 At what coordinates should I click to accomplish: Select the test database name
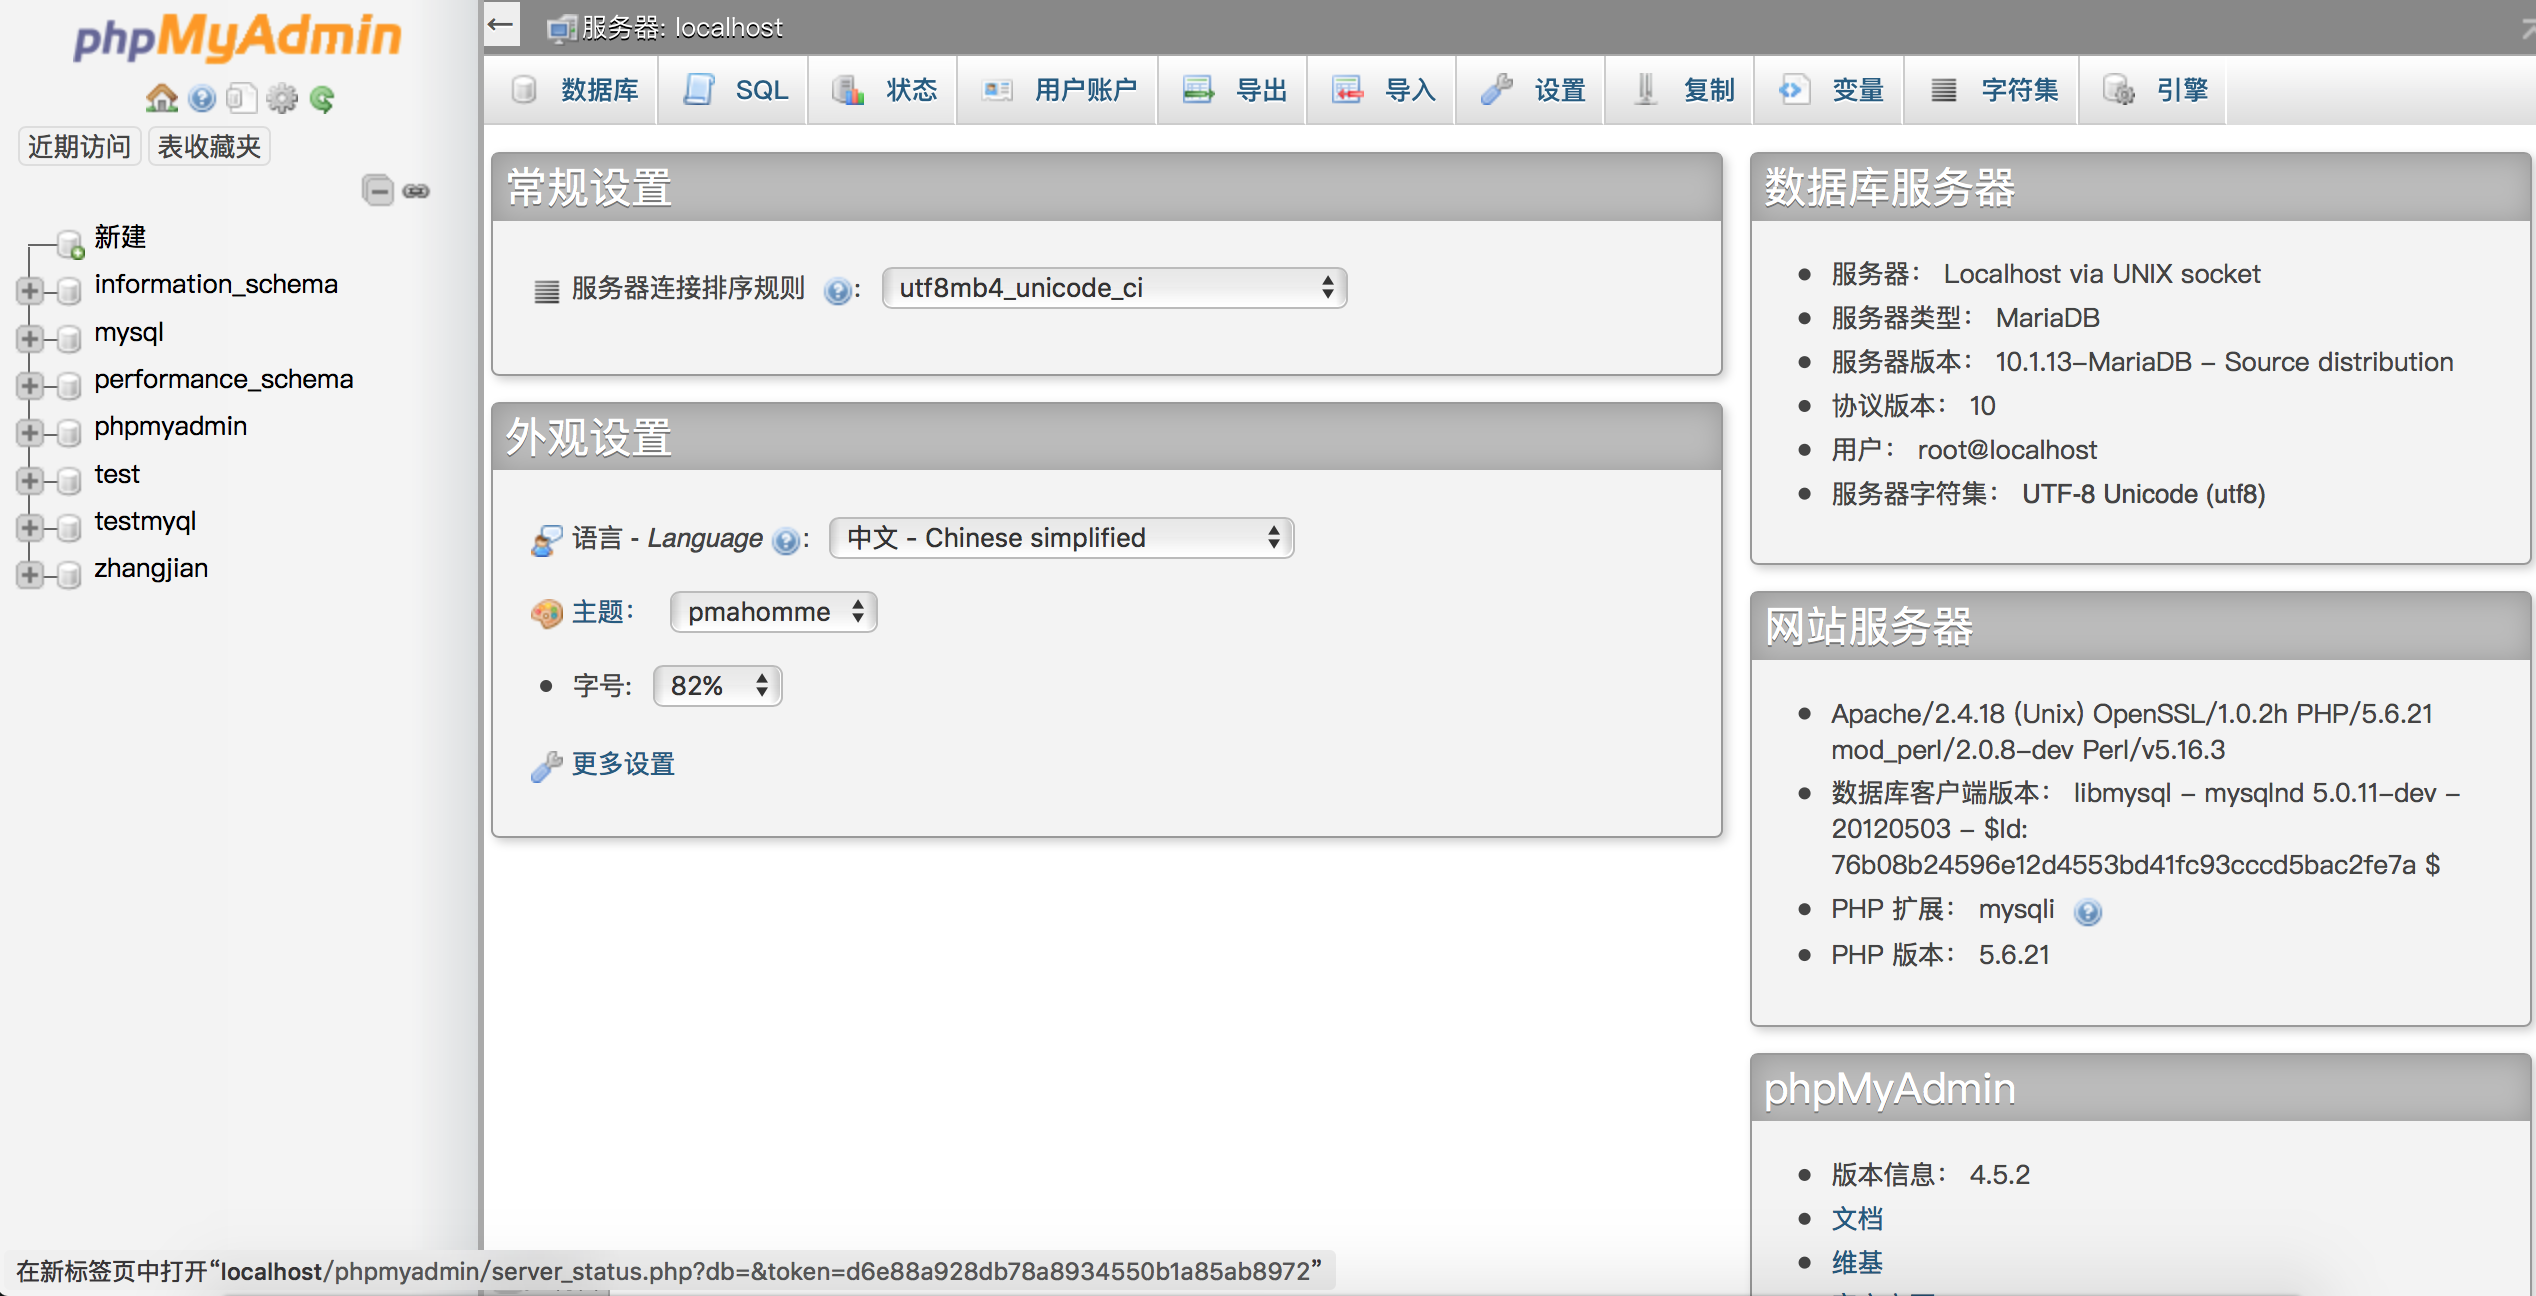click(117, 474)
